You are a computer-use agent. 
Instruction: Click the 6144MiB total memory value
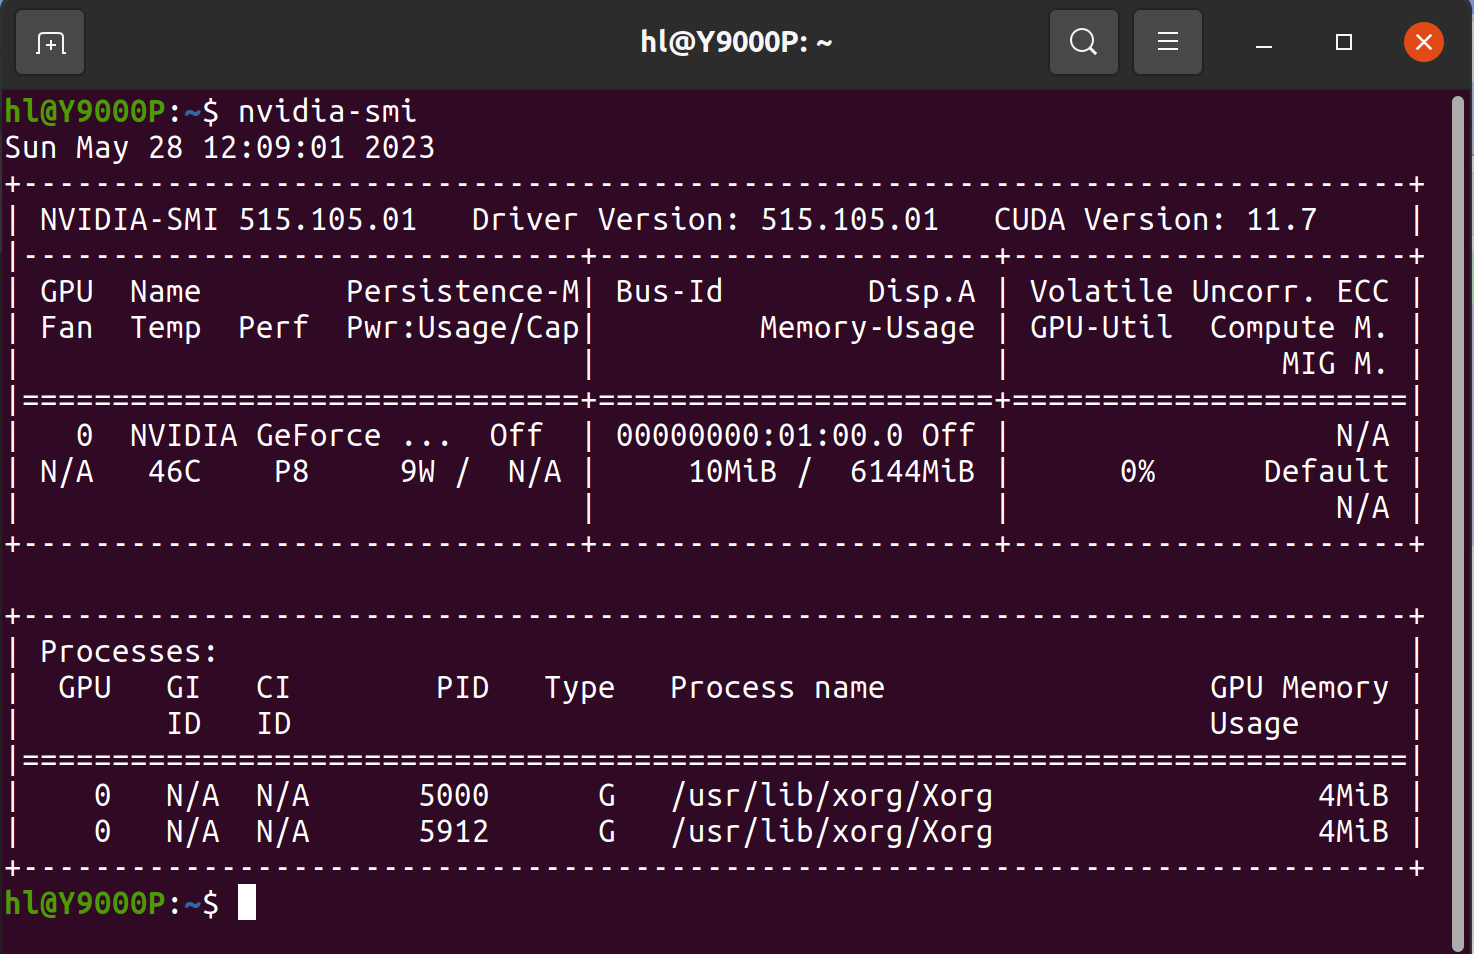click(912, 471)
